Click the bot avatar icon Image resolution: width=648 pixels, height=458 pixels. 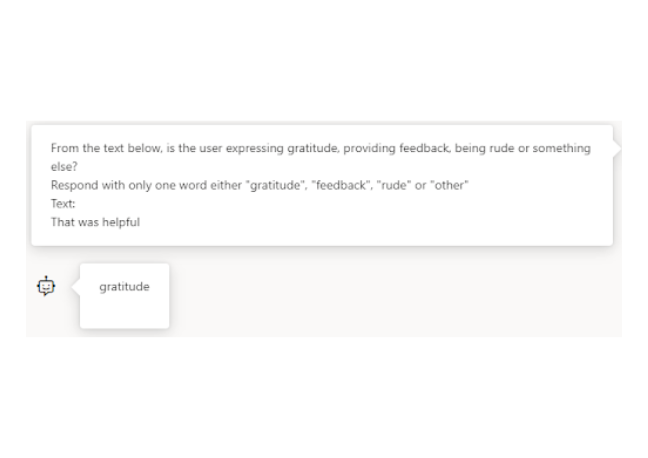point(45,286)
